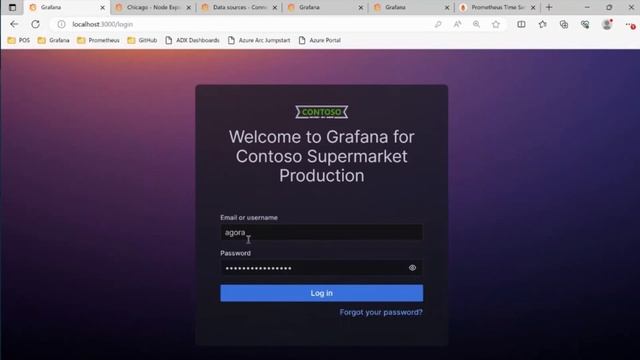This screenshot has height=360, width=640.
Task: Switch to the Prometheus Time Series tab
Action: click(x=498, y=7)
